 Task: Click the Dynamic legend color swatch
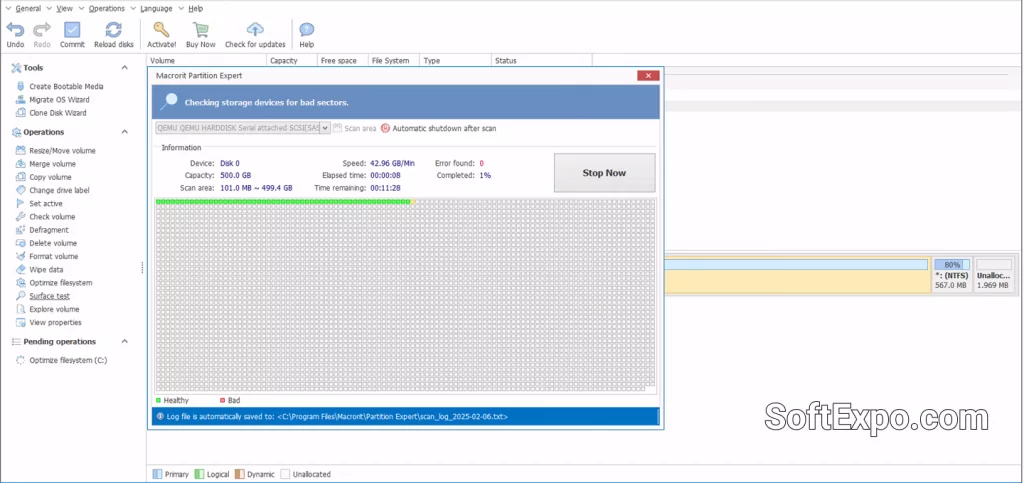pyautogui.click(x=240, y=475)
